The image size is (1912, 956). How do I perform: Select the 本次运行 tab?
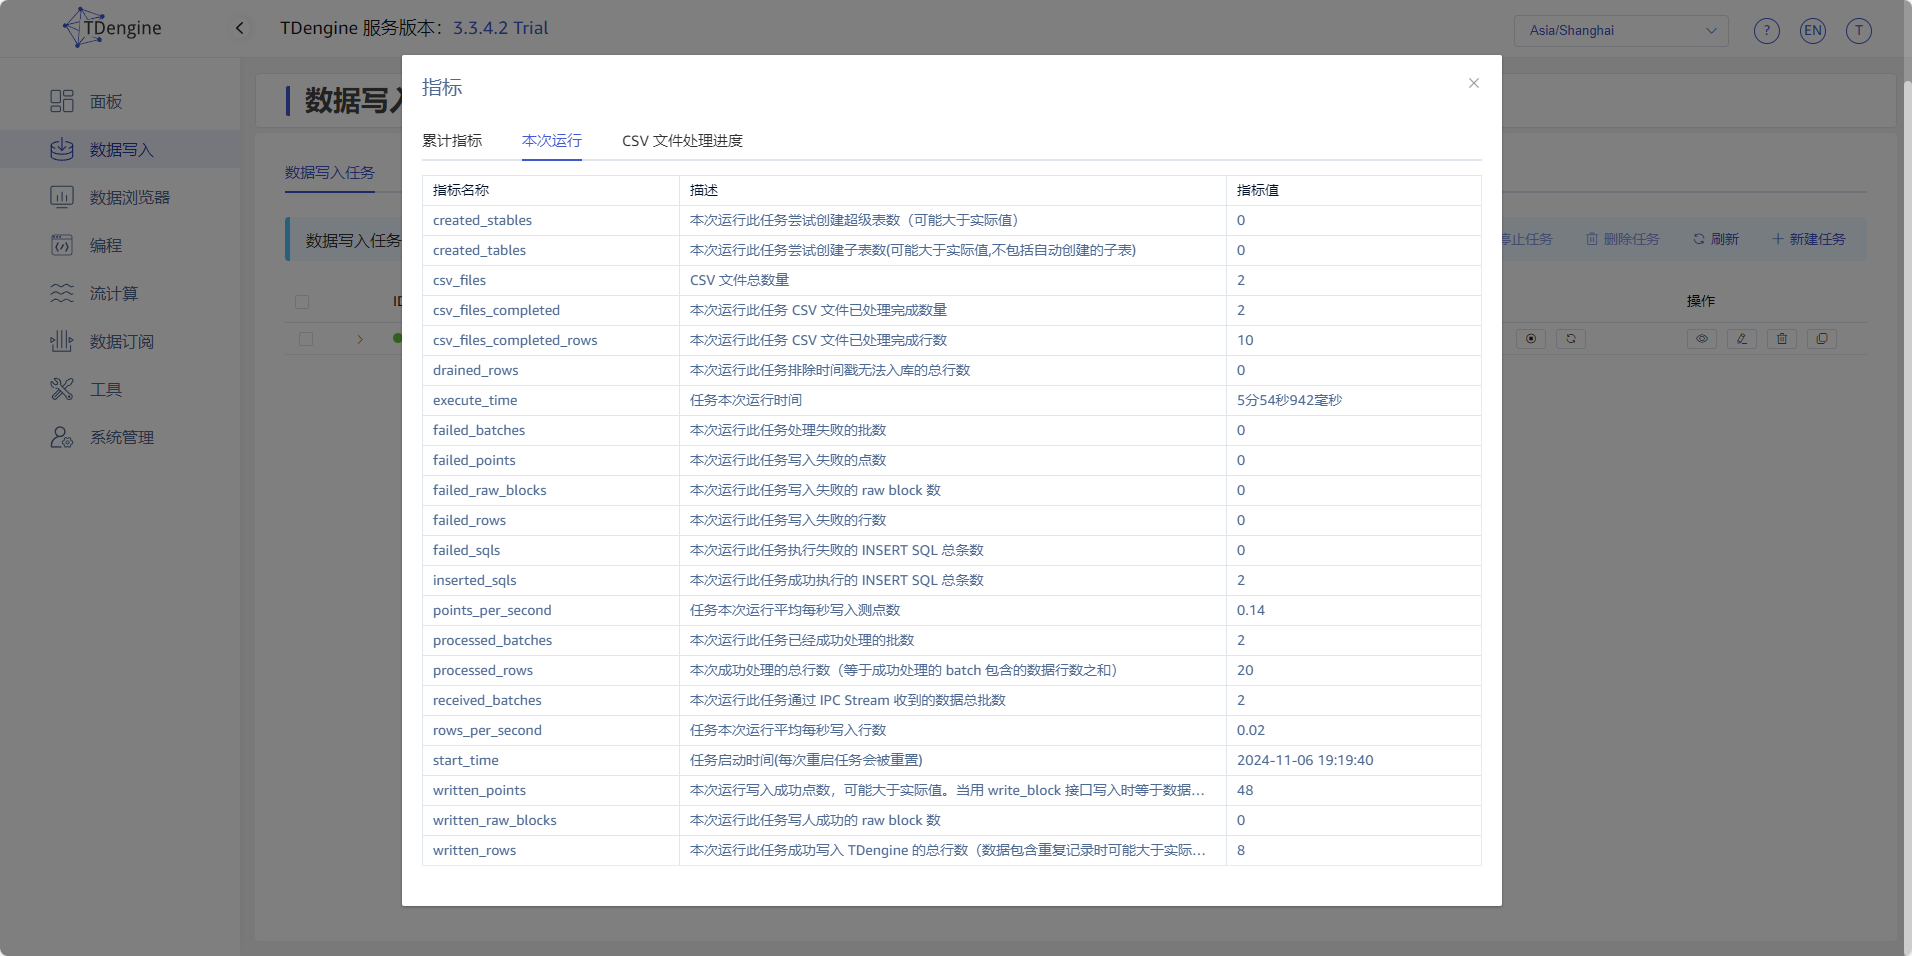(551, 141)
